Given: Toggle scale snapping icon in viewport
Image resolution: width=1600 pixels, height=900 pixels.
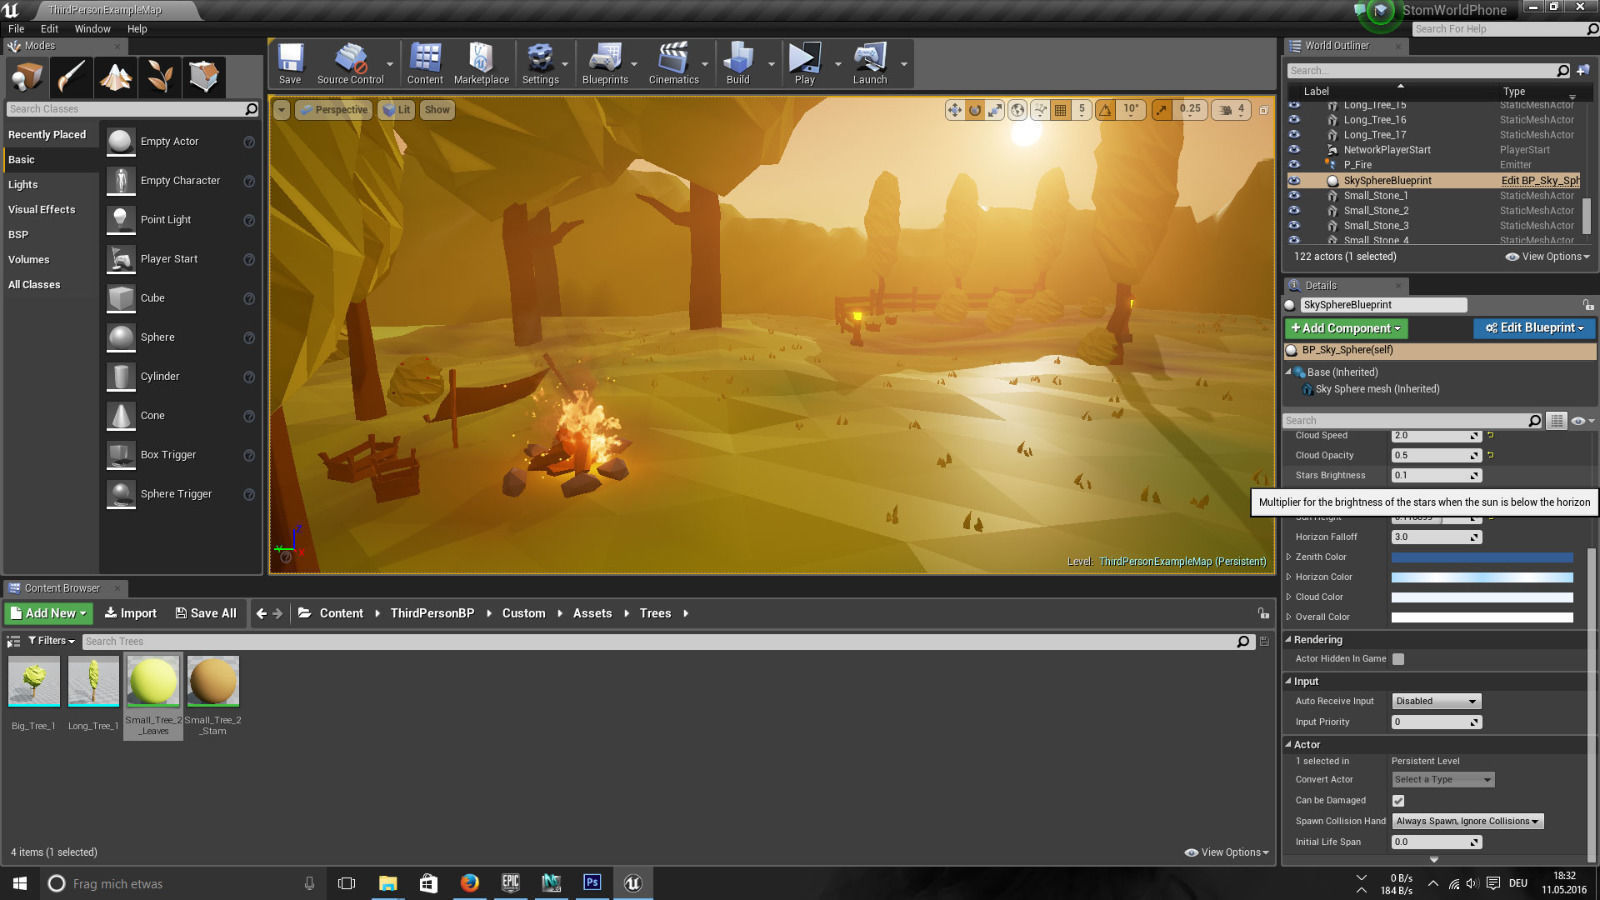Looking at the screenshot, I should click(1161, 110).
